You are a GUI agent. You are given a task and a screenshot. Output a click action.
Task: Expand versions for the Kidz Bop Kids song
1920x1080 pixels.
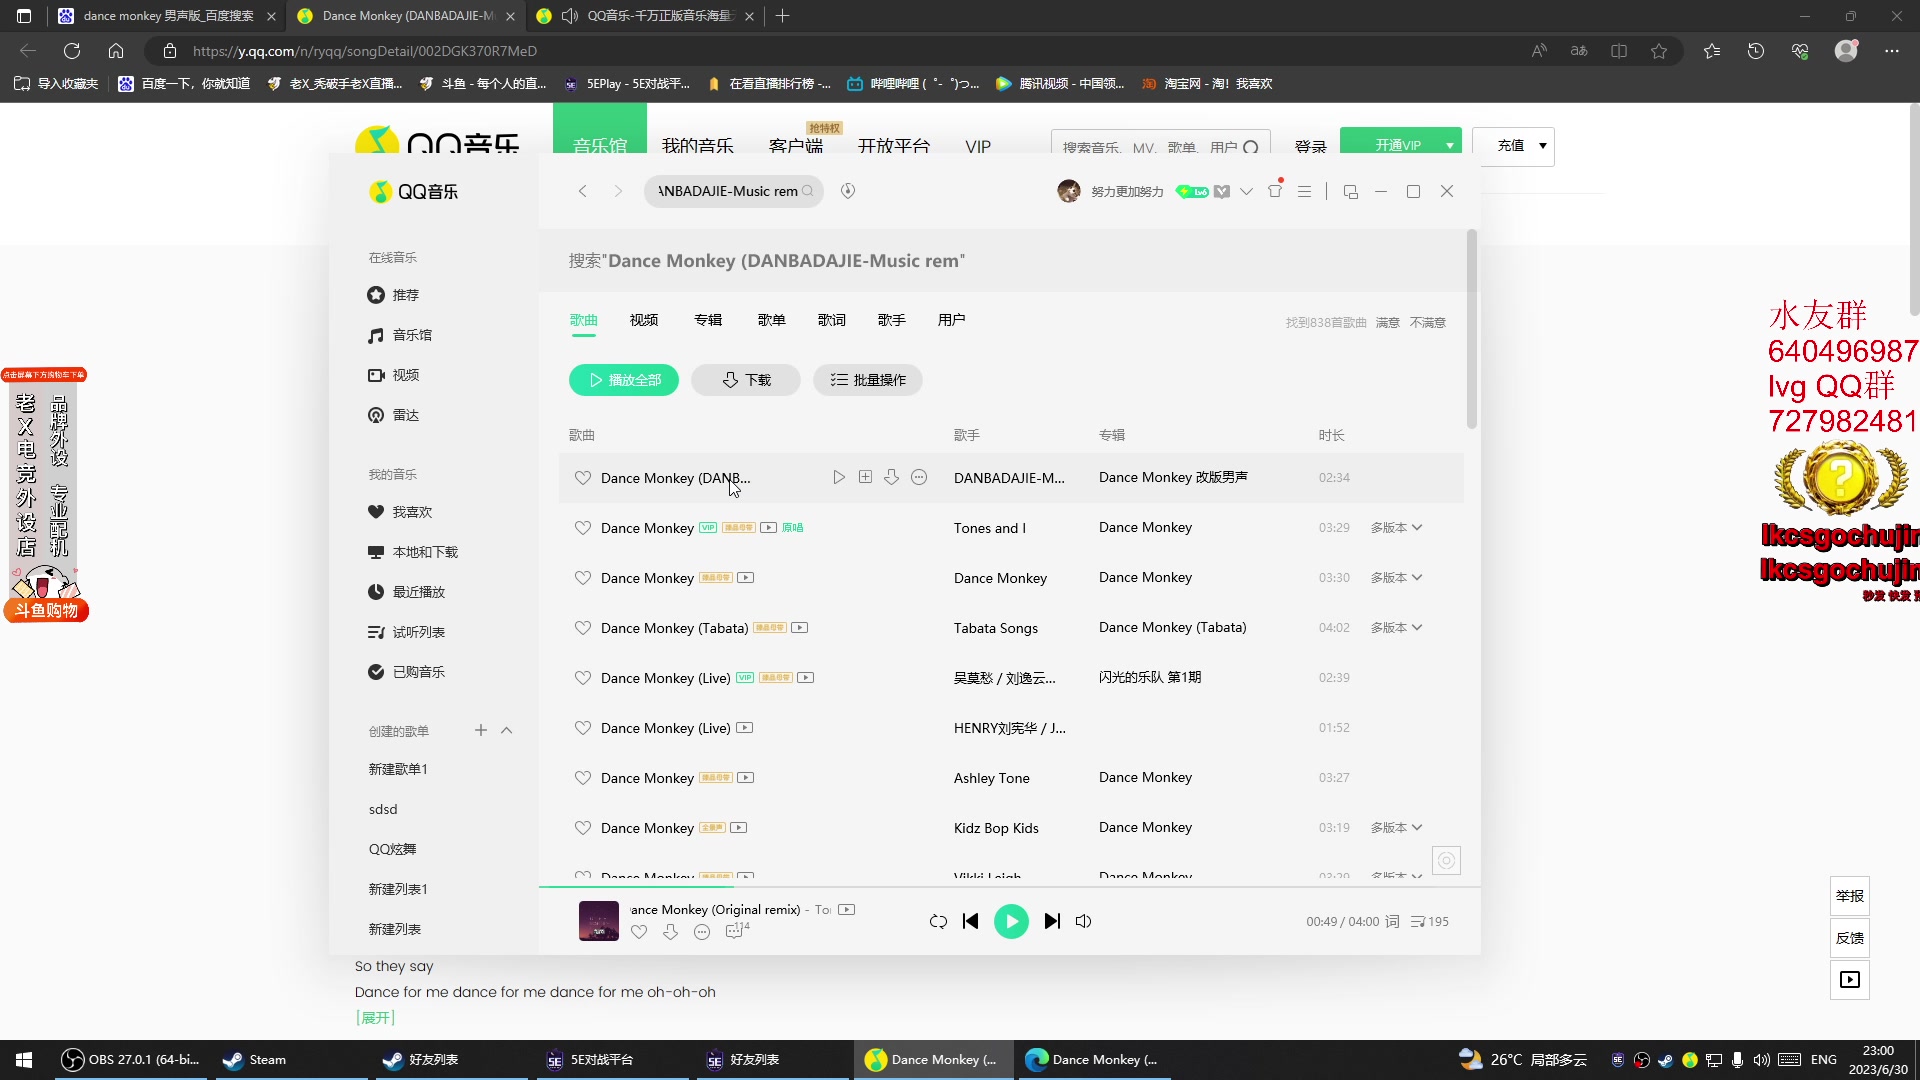point(1396,828)
